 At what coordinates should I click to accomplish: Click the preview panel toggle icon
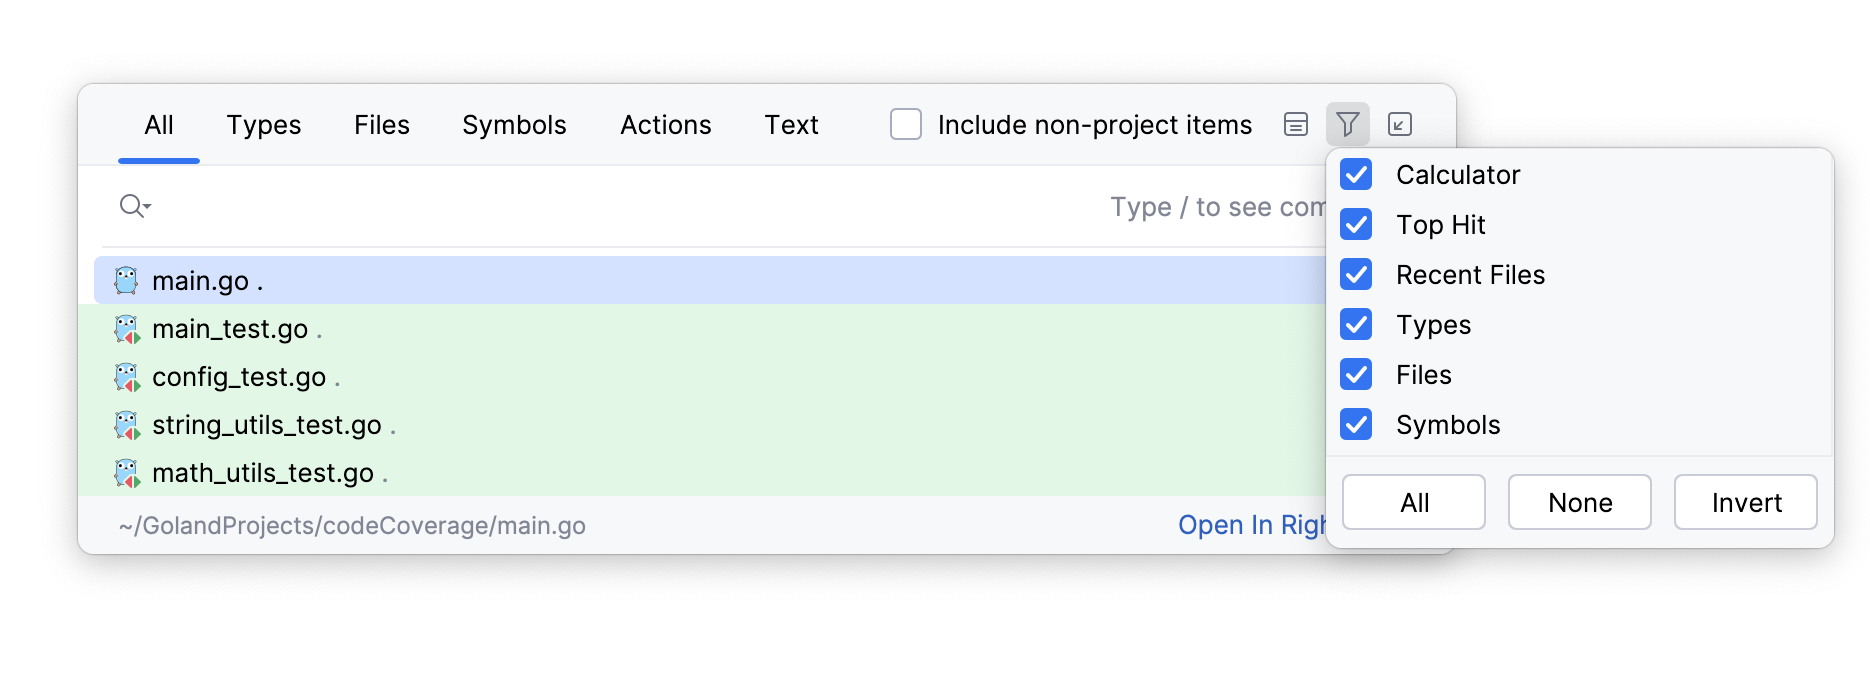click(x=1296, y=124)
